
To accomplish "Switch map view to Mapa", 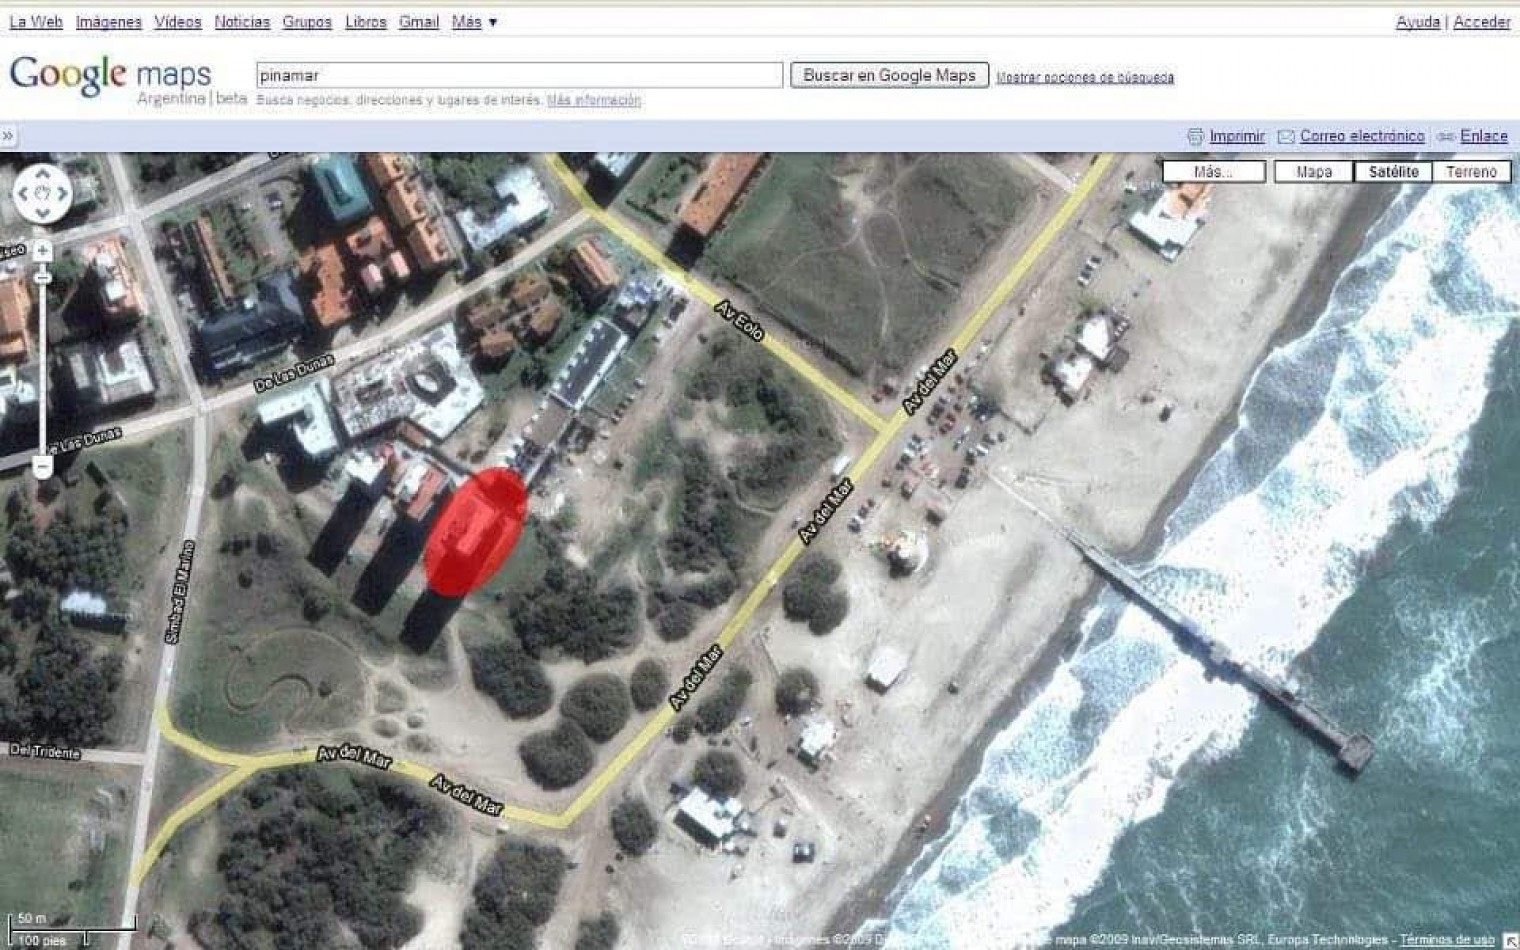I will coord(1313,172).
